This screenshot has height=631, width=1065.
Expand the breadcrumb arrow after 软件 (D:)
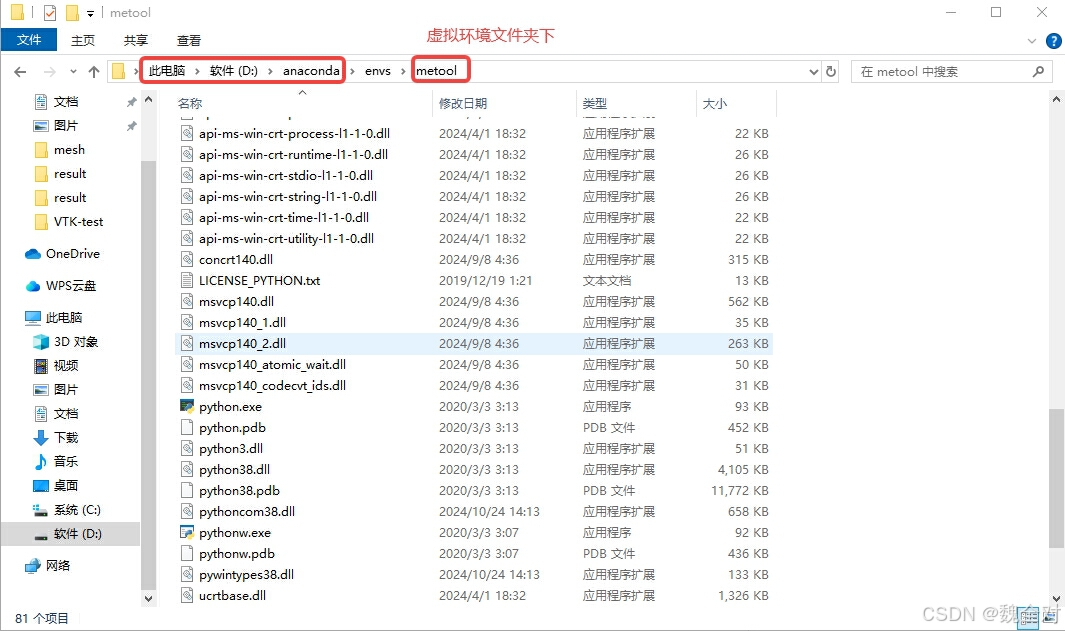tap(270, 71)
